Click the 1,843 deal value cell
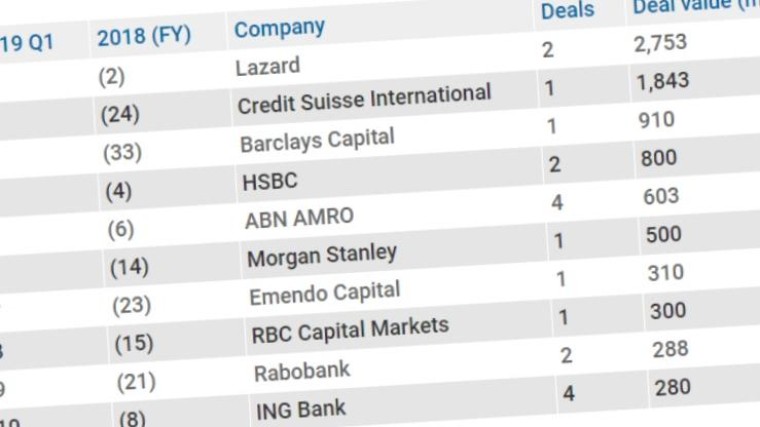The height and width of the screenshot is (427, 760). pos(662,82)
